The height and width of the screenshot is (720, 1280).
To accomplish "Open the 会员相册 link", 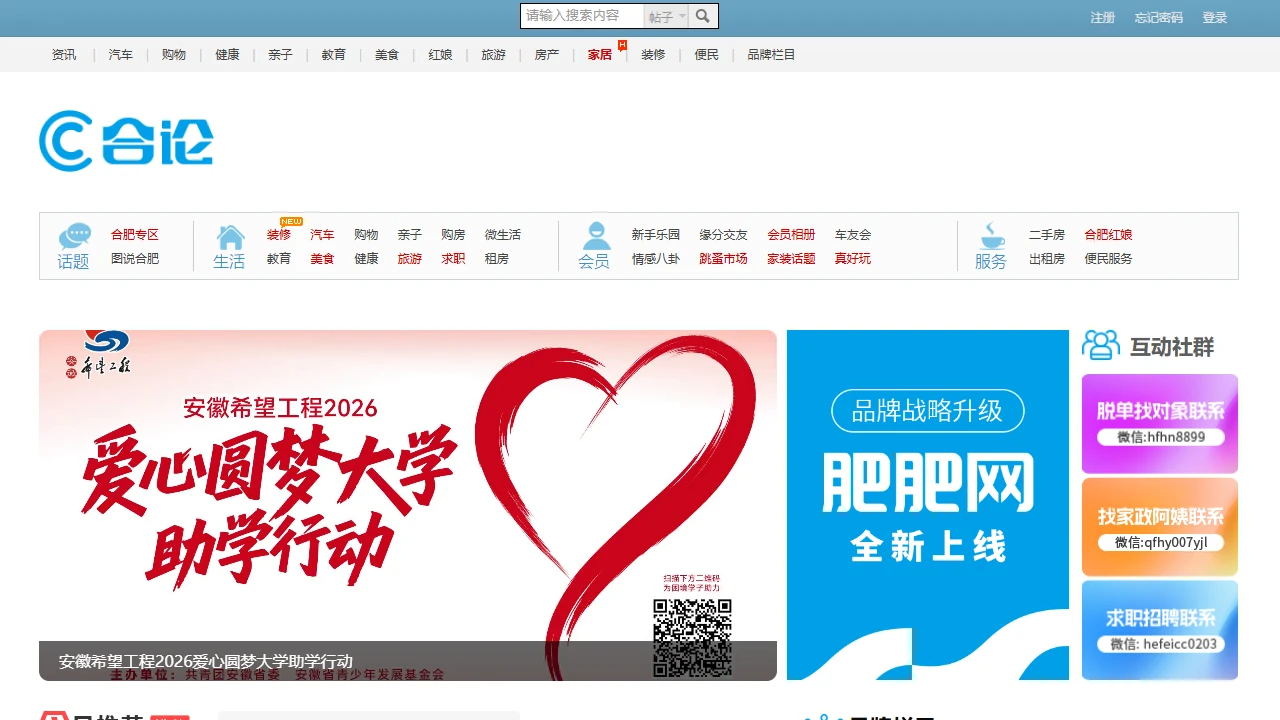I will click(791, 235).
